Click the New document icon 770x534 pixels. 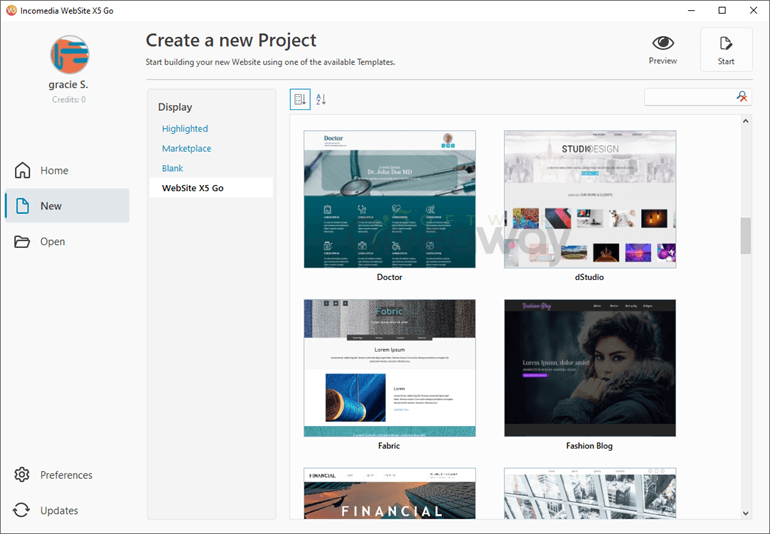[x=23, y=206]
